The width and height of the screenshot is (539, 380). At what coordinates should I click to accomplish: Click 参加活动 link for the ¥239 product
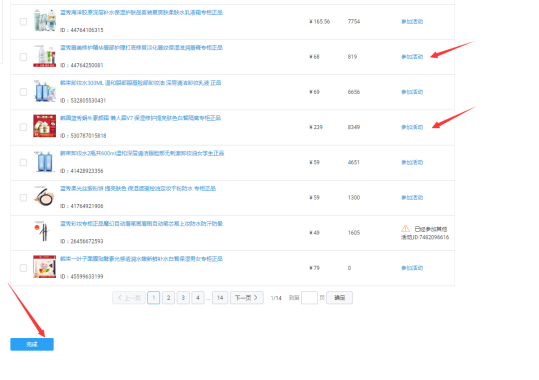tap(412, 127)
